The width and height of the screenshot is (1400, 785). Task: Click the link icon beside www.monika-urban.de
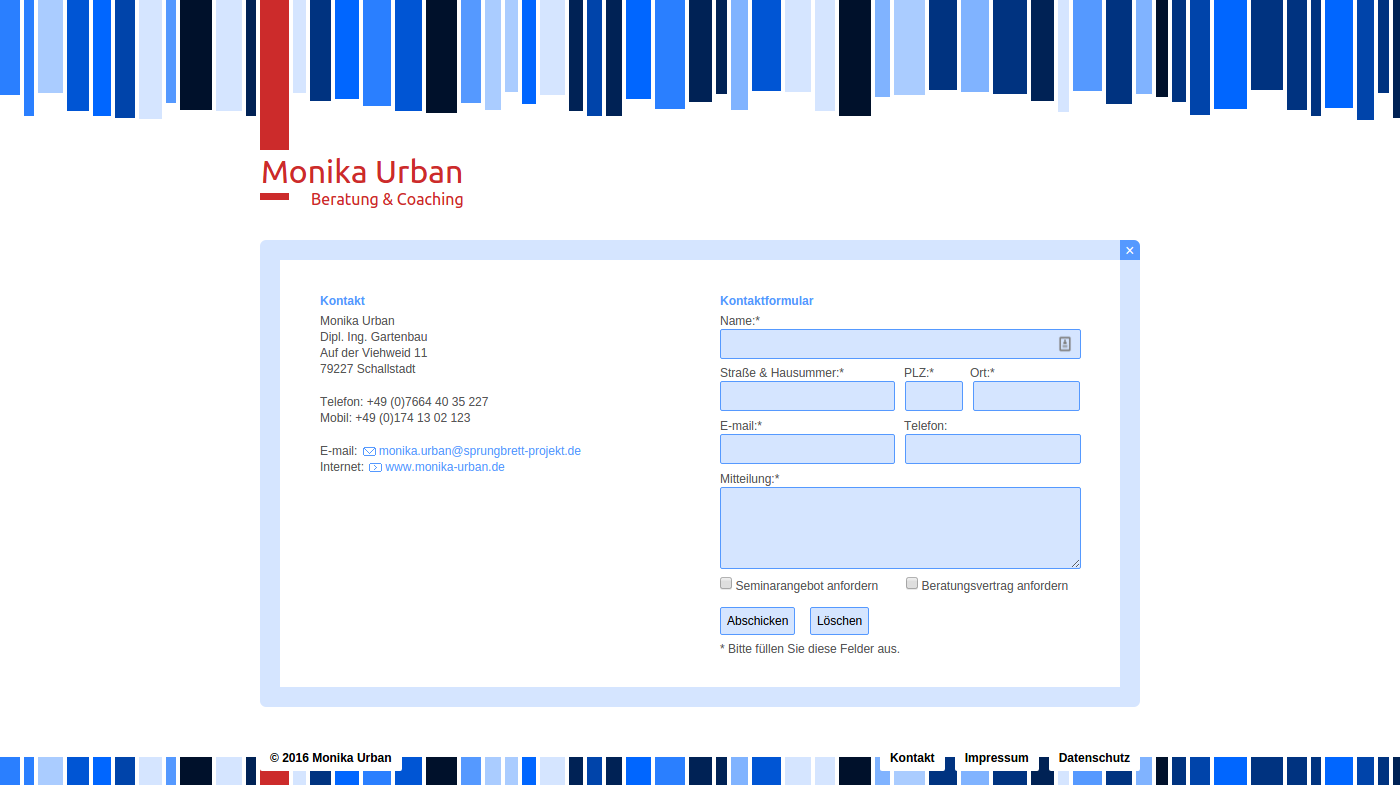[375, 468]
